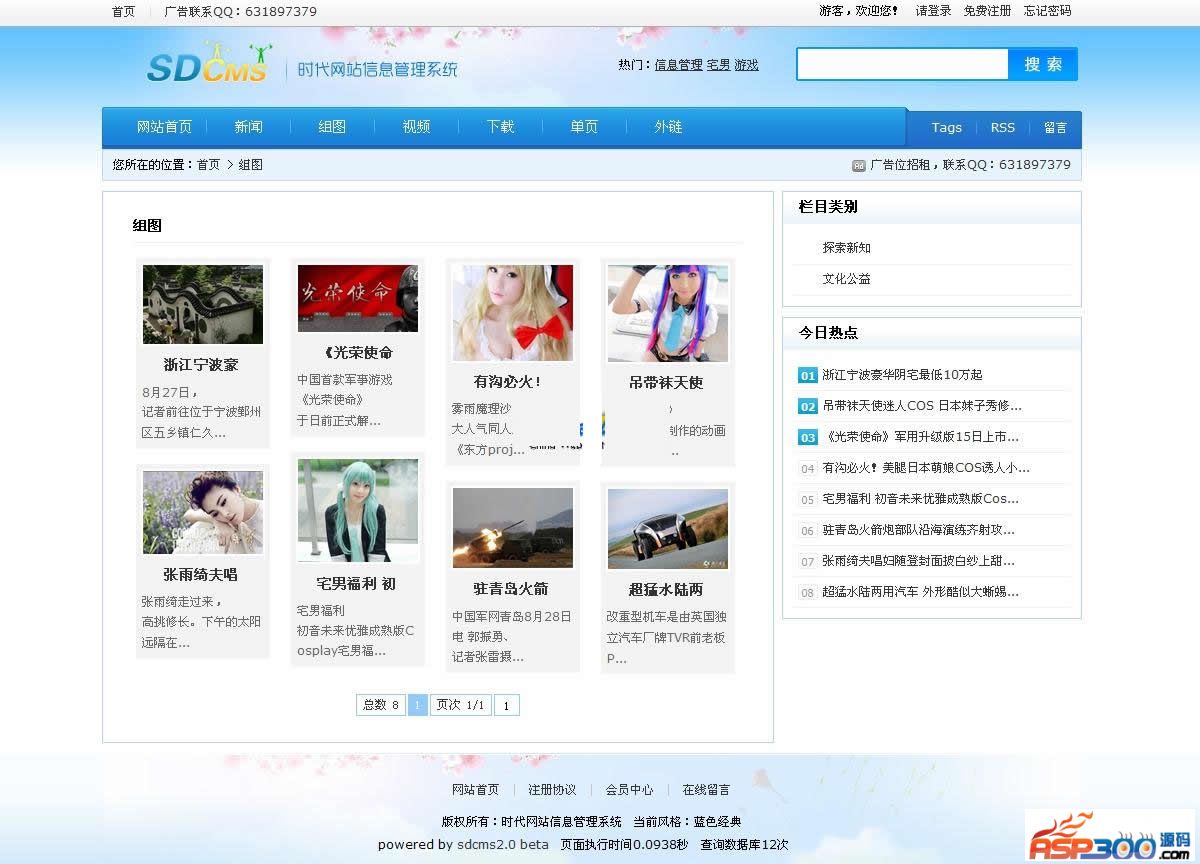The width and height of the screenshot is (1200, 864).
Task: Select 文化公益 category
Action: click(847, 279)
